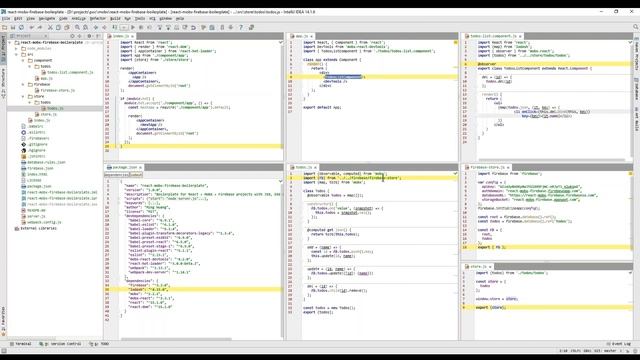
Task: Click the green Run icon in the toolbar
Action: [x=133, y=27]
